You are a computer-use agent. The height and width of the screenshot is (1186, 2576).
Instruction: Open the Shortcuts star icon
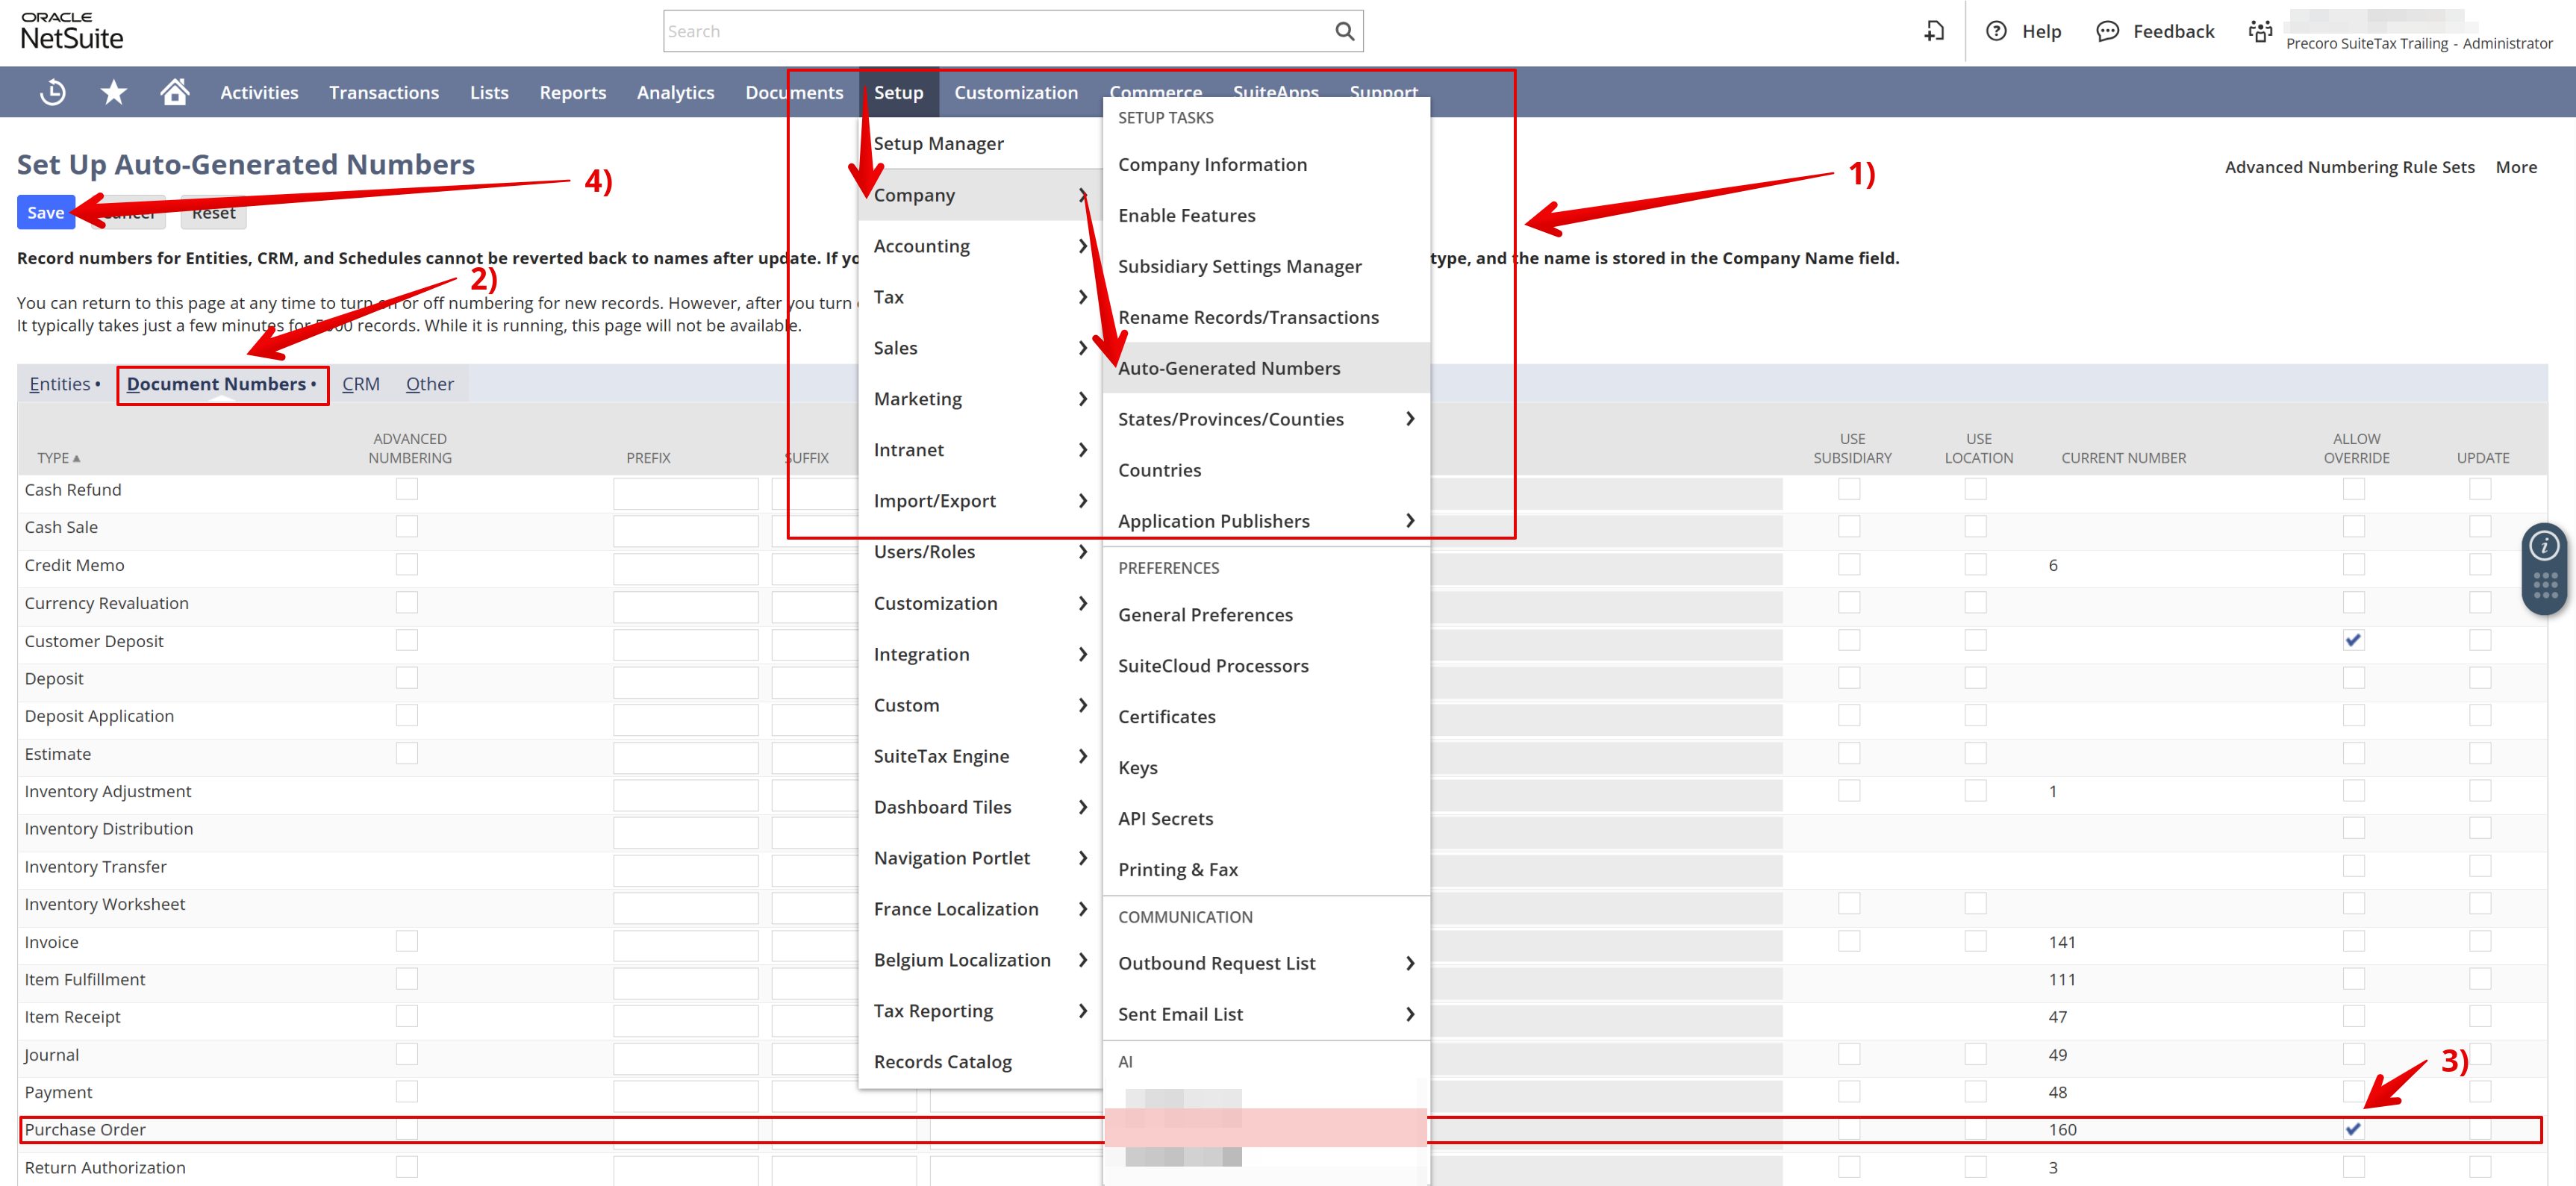[114, 92]
